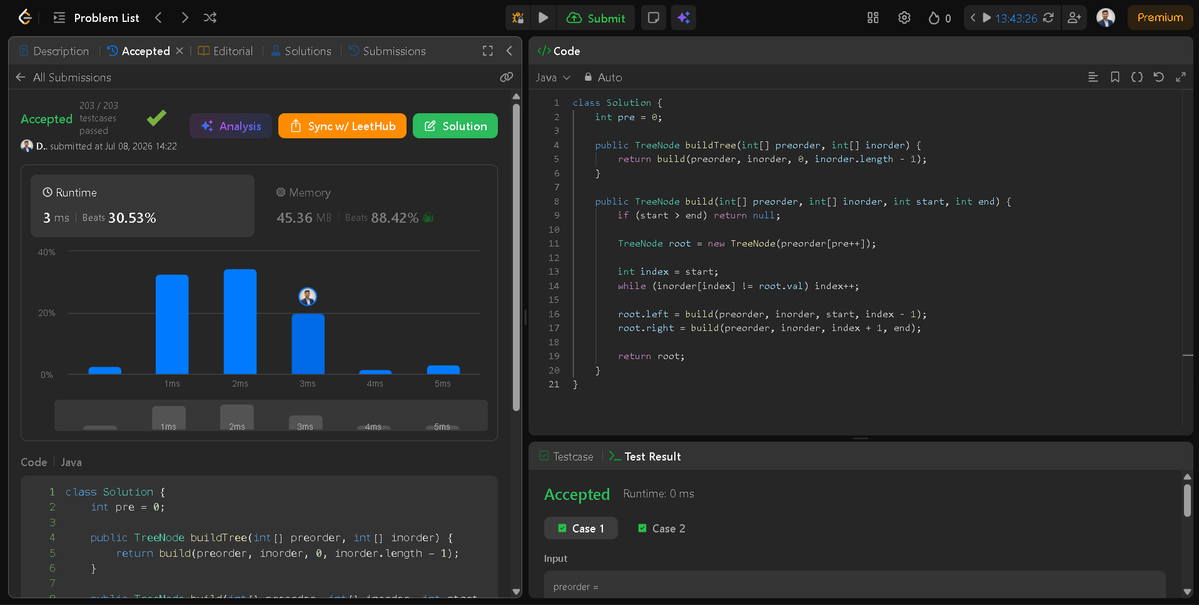Expand the code editor fullscreen icon

tap(1181, 77)
